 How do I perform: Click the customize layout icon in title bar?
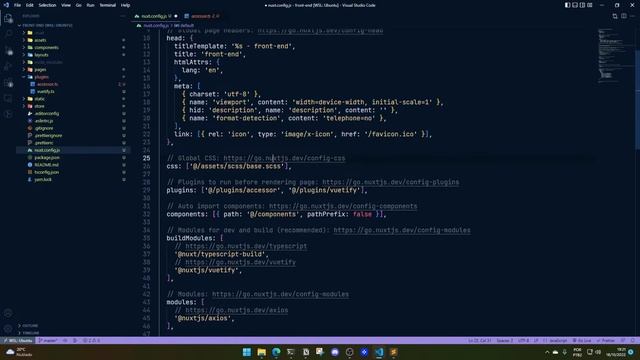590,5
